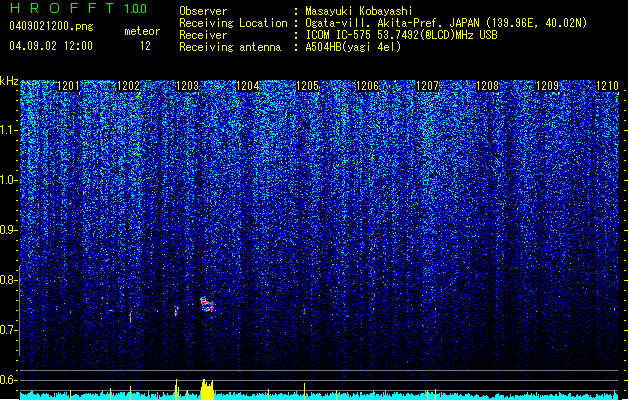The image size is (629, 400).
Task: Click the 1204 time marker
Action: [x=248, y=85]
